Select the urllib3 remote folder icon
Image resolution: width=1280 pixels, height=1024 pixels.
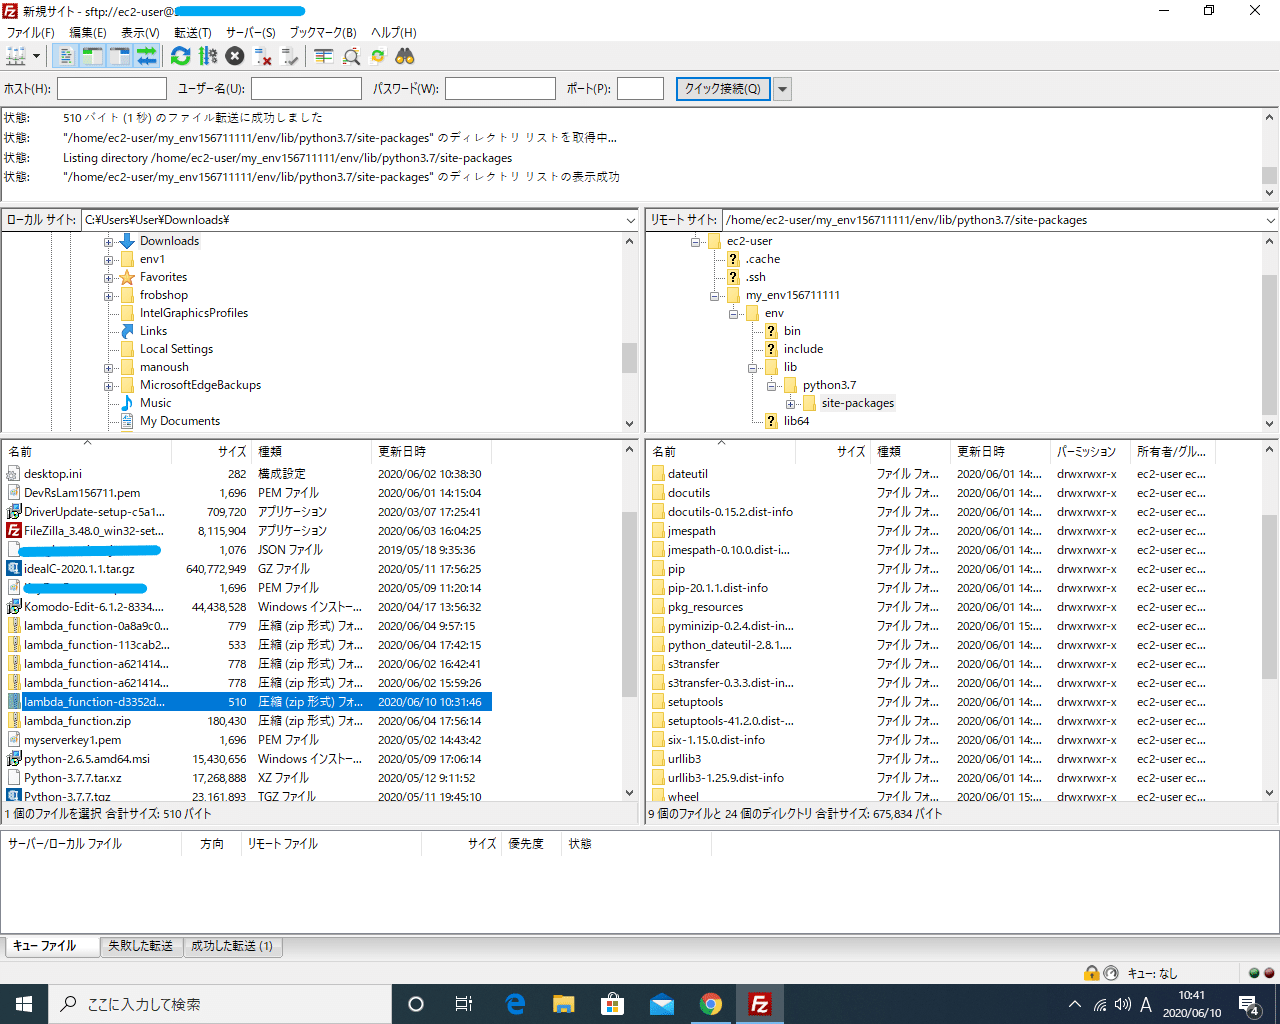click(658, 759)
